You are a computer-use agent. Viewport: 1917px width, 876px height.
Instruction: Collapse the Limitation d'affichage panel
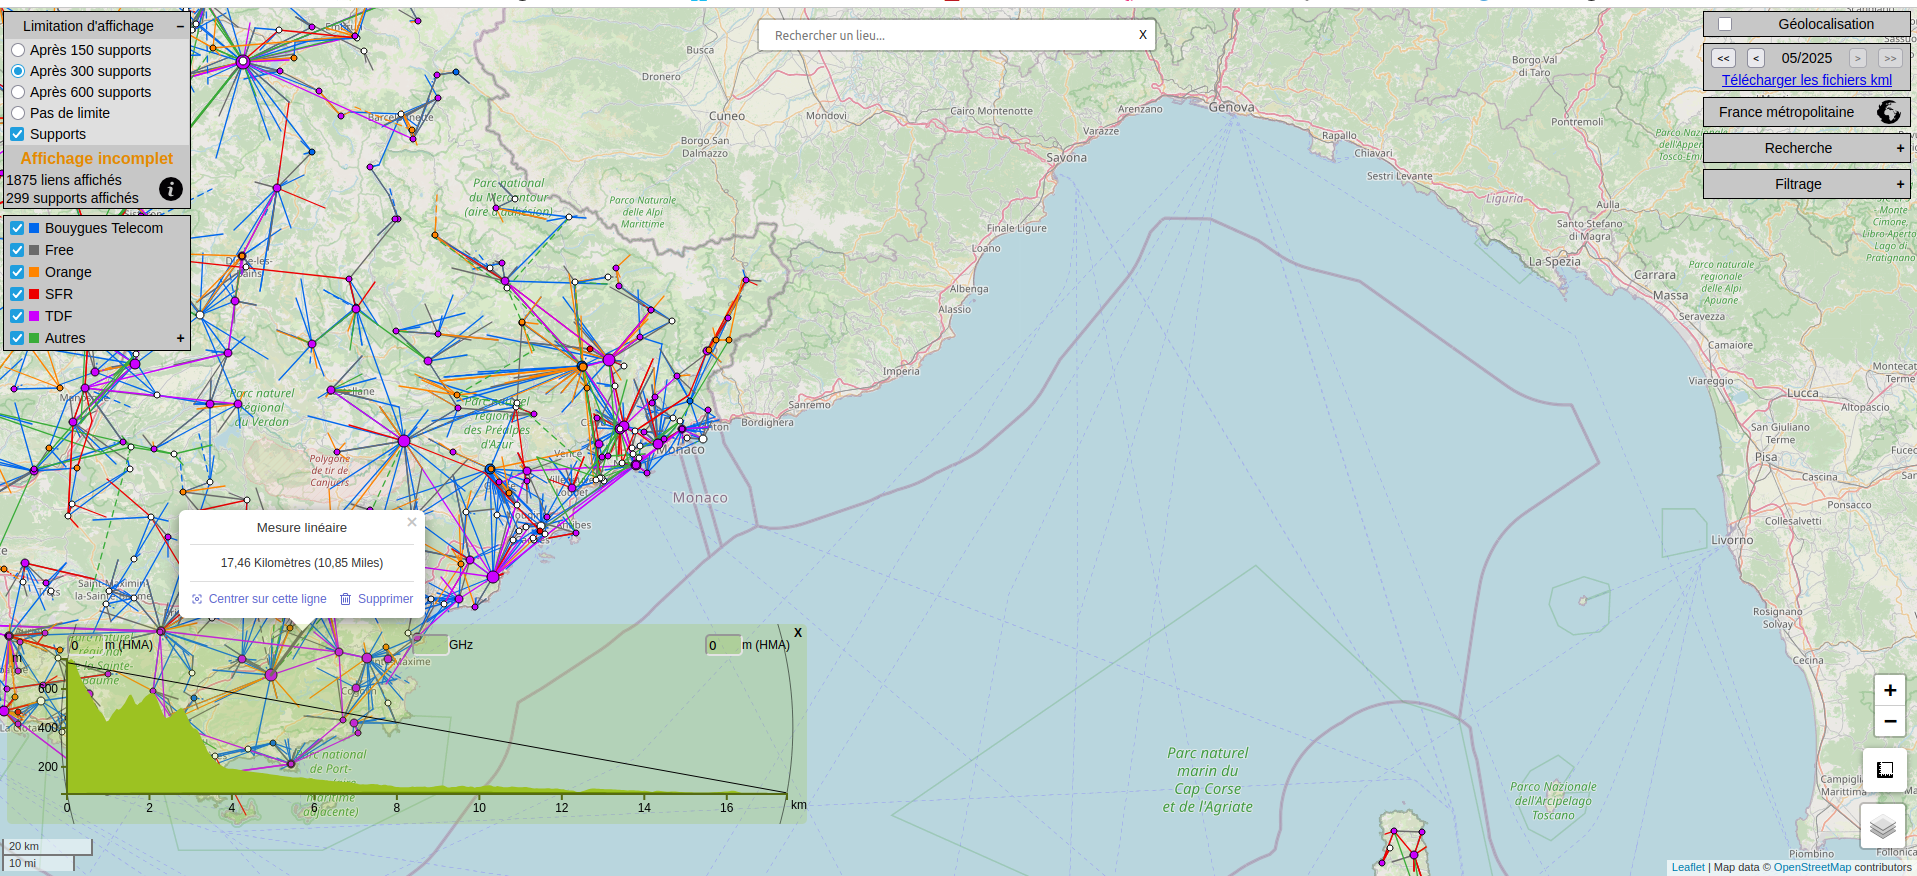coord(180,26)
